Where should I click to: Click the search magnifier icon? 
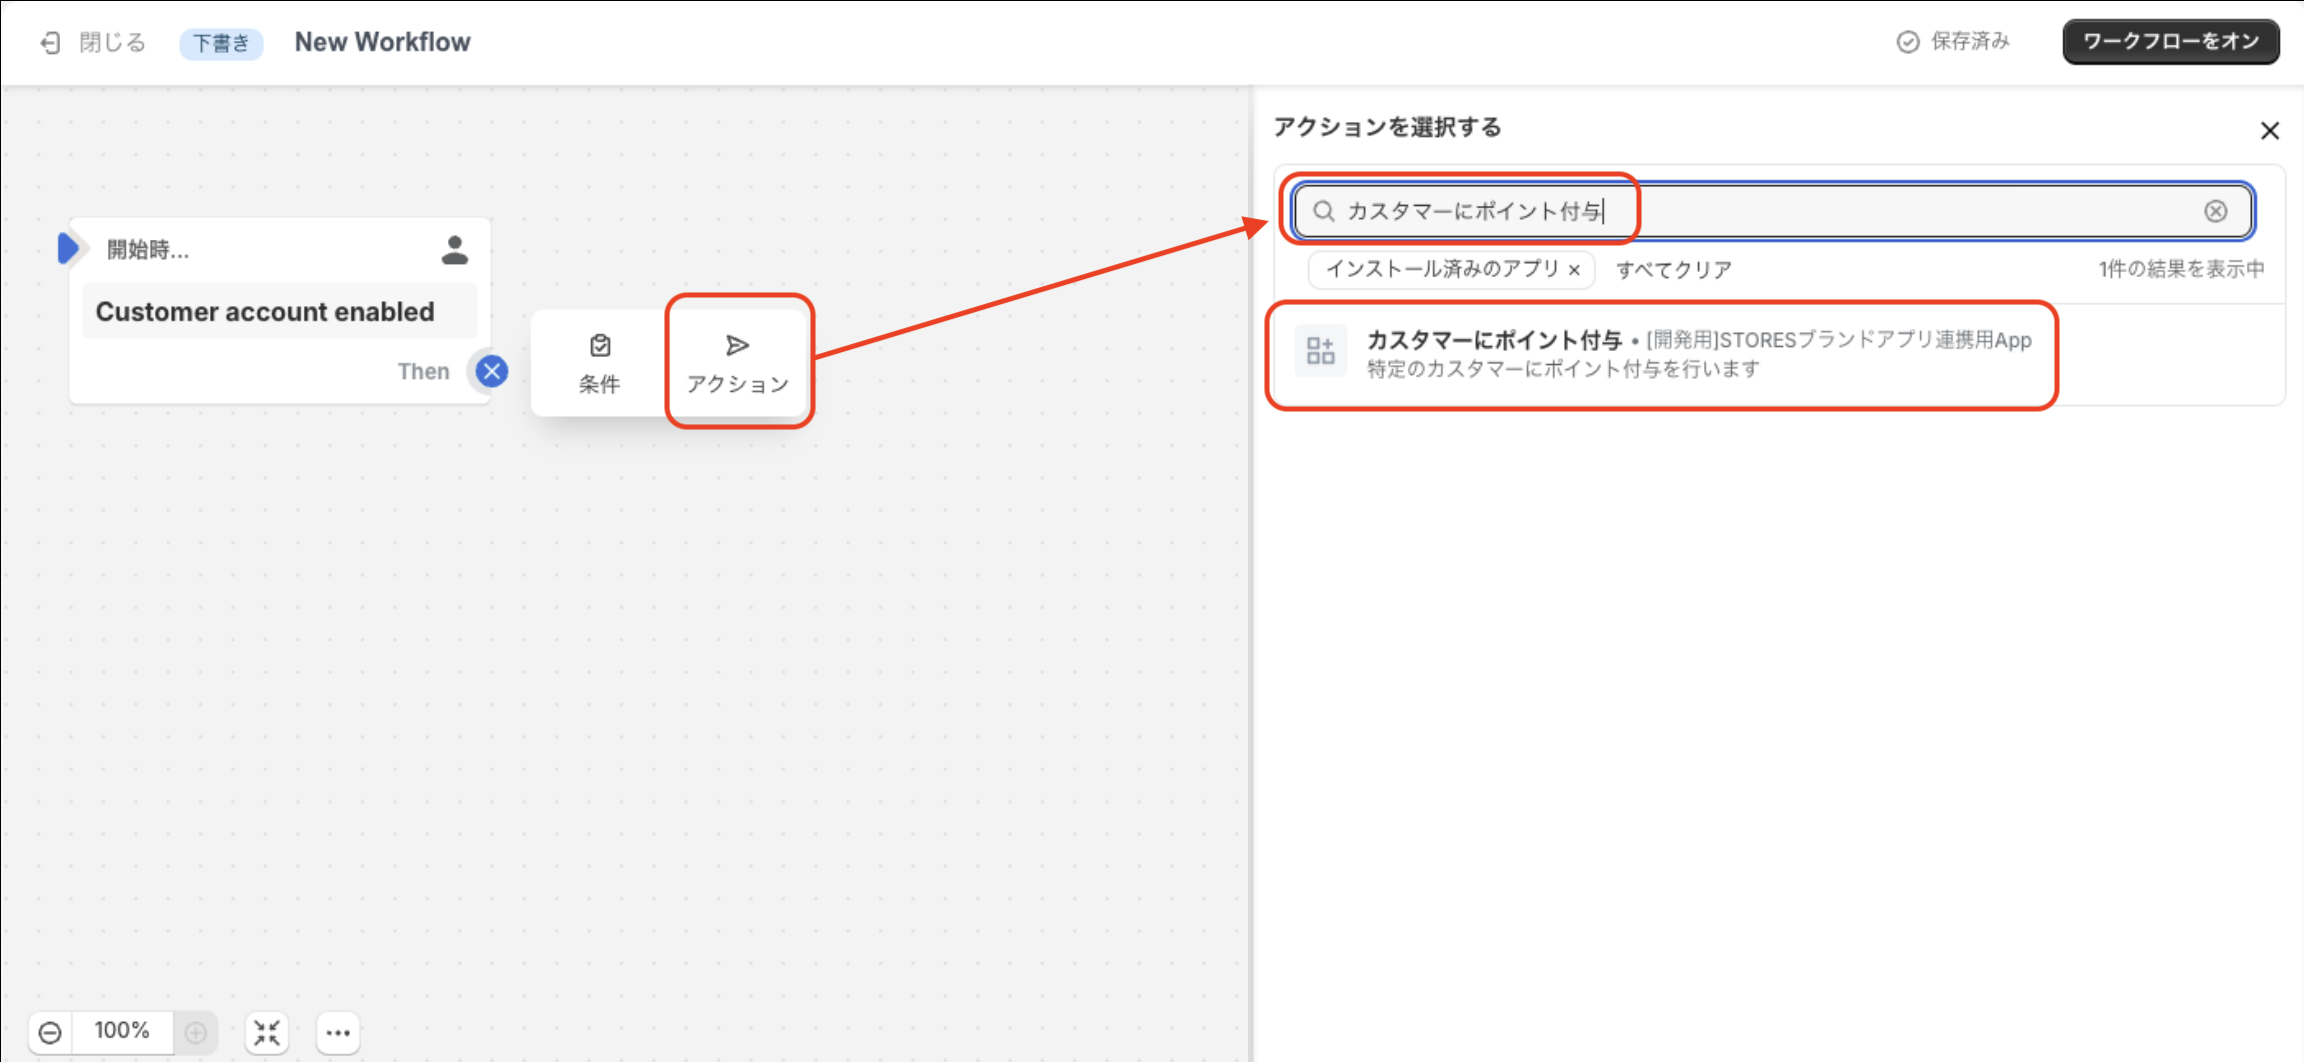(x=1323, y=211)
